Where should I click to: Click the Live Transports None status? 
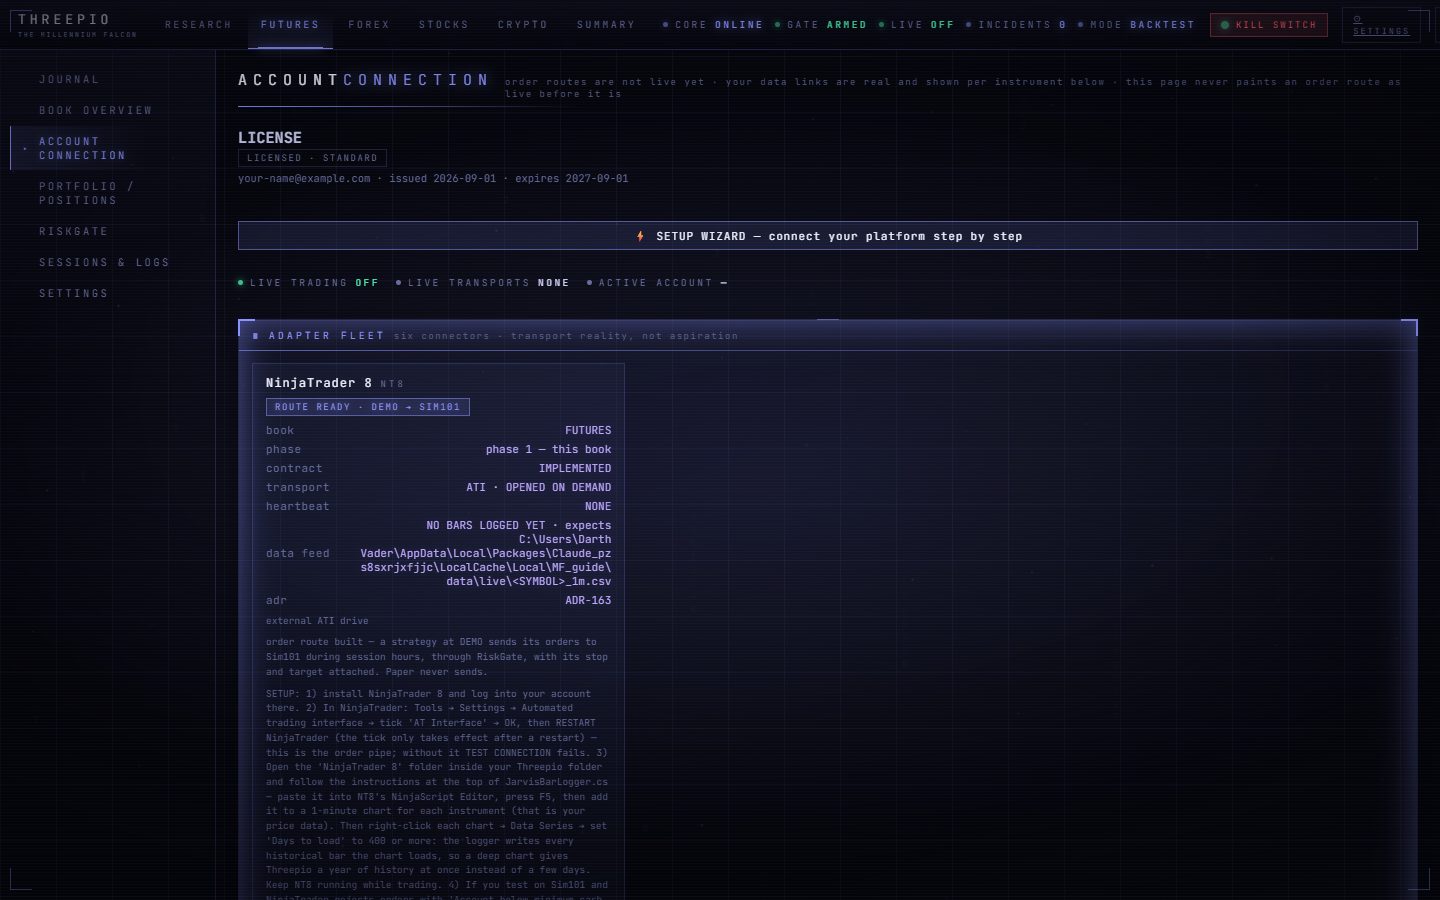click(x=482, y=283)
